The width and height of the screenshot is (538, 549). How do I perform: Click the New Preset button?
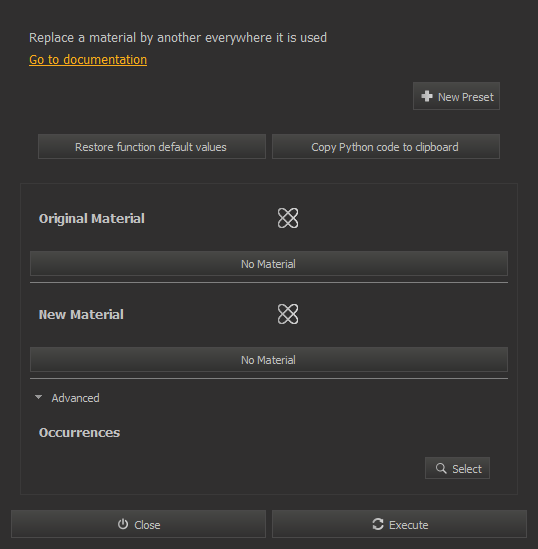click(456, 96)
